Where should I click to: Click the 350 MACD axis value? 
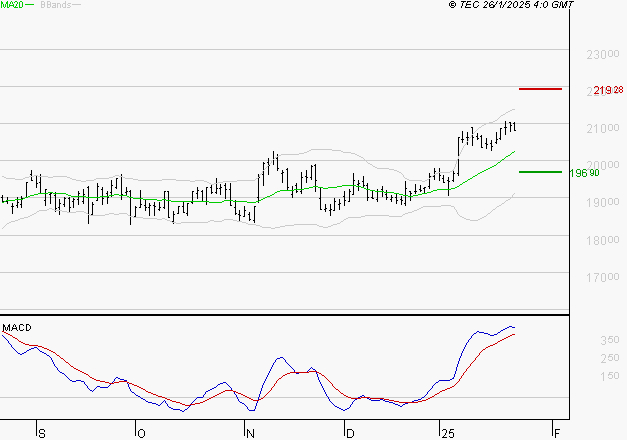tap(610, 340)
